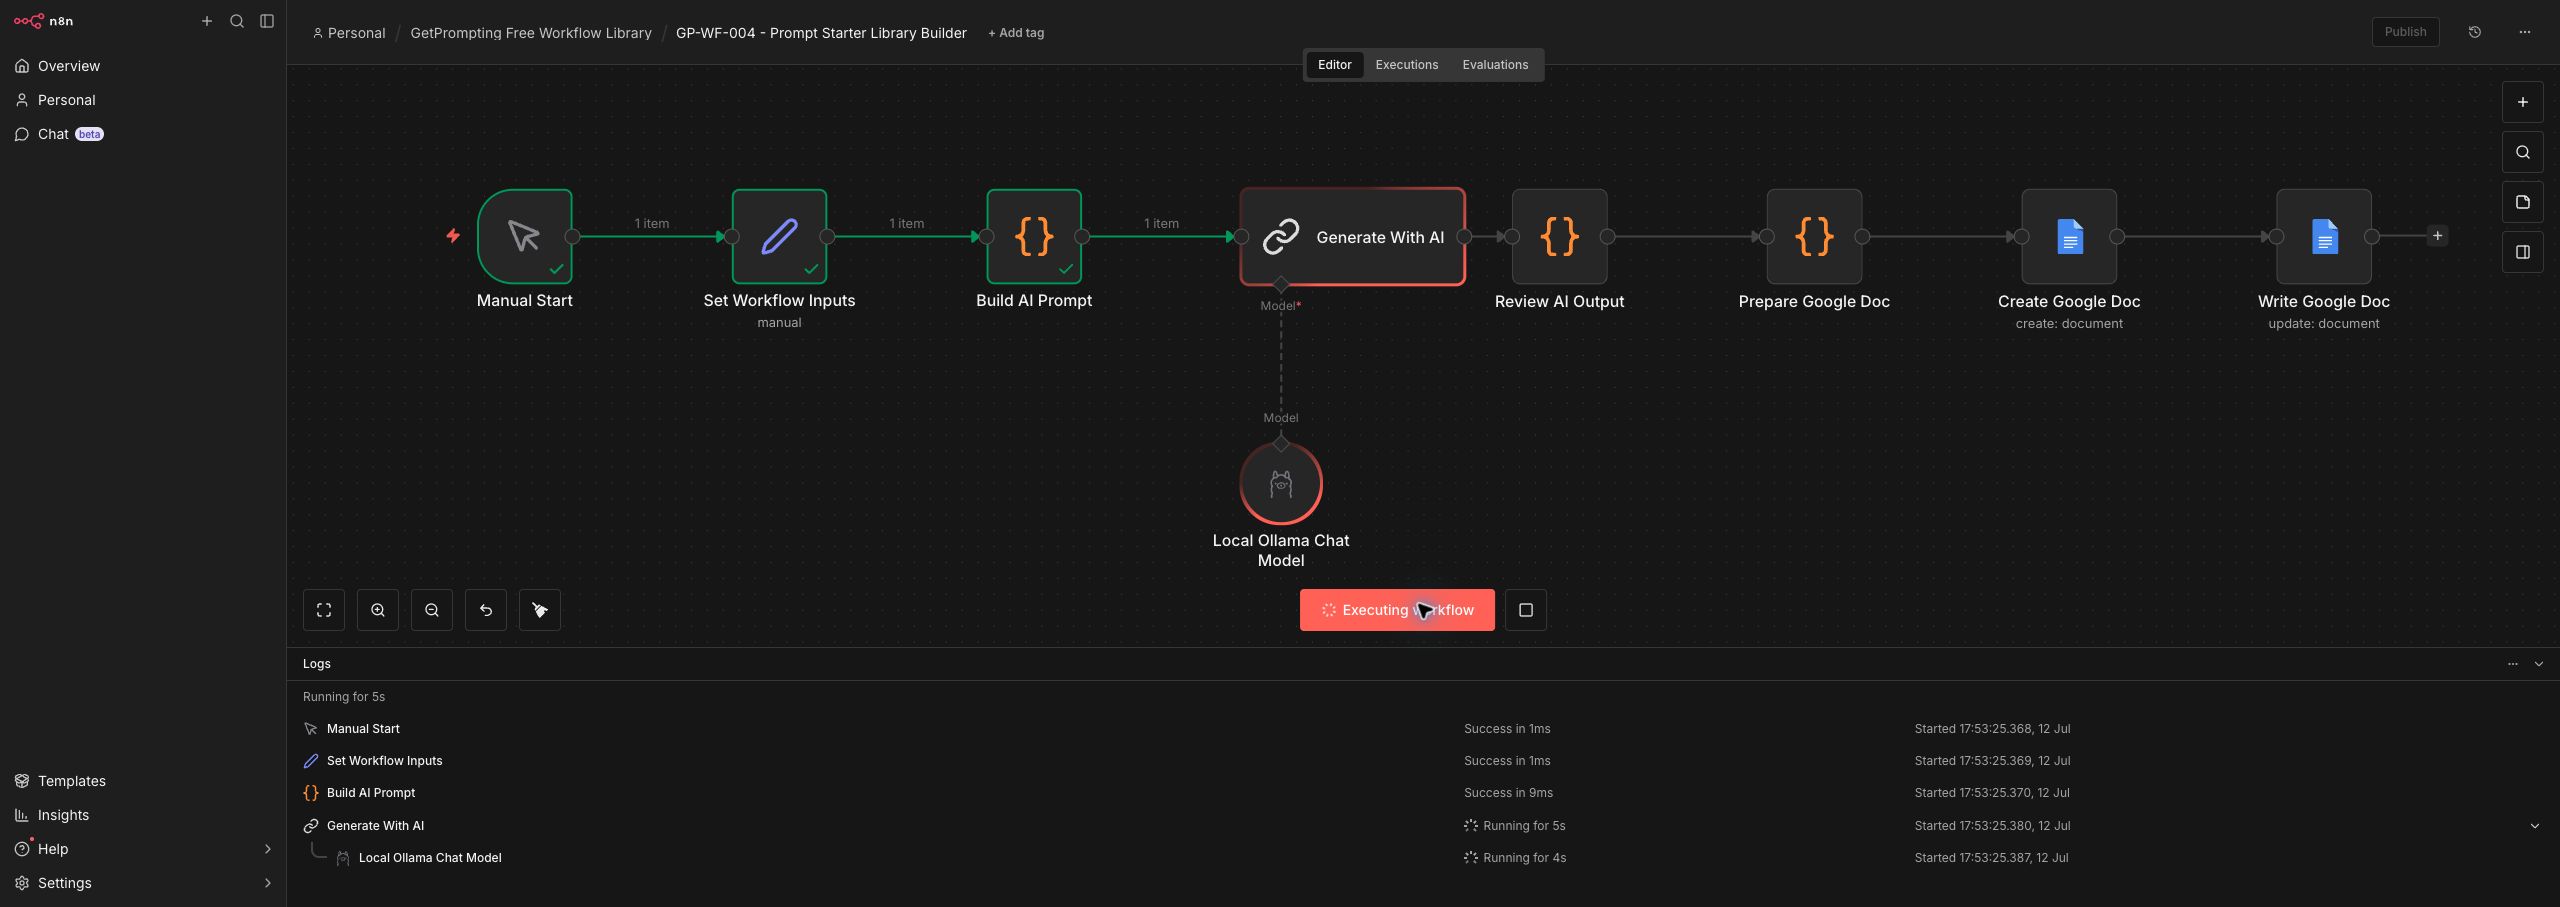The width and height of the screenshot is (2560, 907).
Task: Stop execution with the square stop button
Action: click(x=1526, y=610)
